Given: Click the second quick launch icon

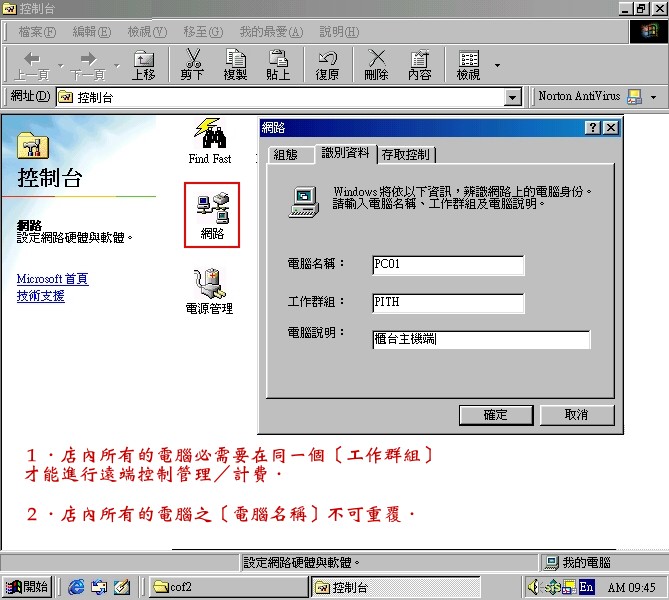Looking at the screenshot, I should tap(99, 588).
